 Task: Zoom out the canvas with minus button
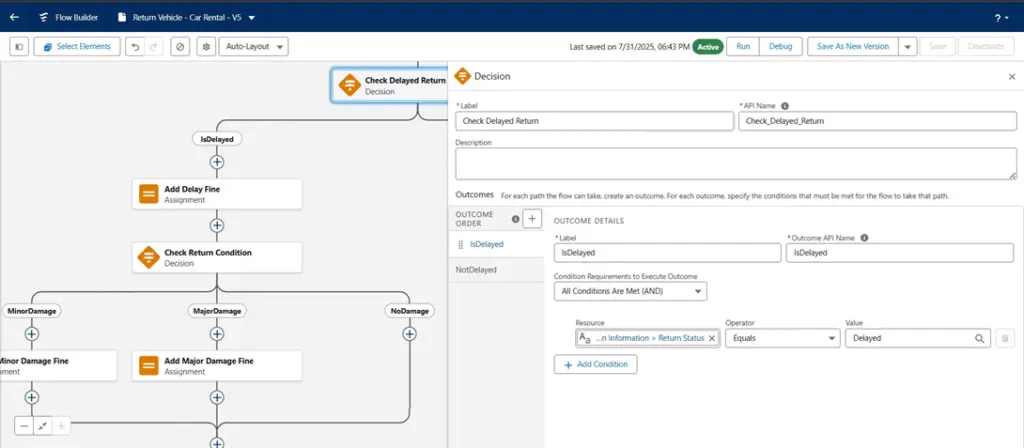coord(24,426)
